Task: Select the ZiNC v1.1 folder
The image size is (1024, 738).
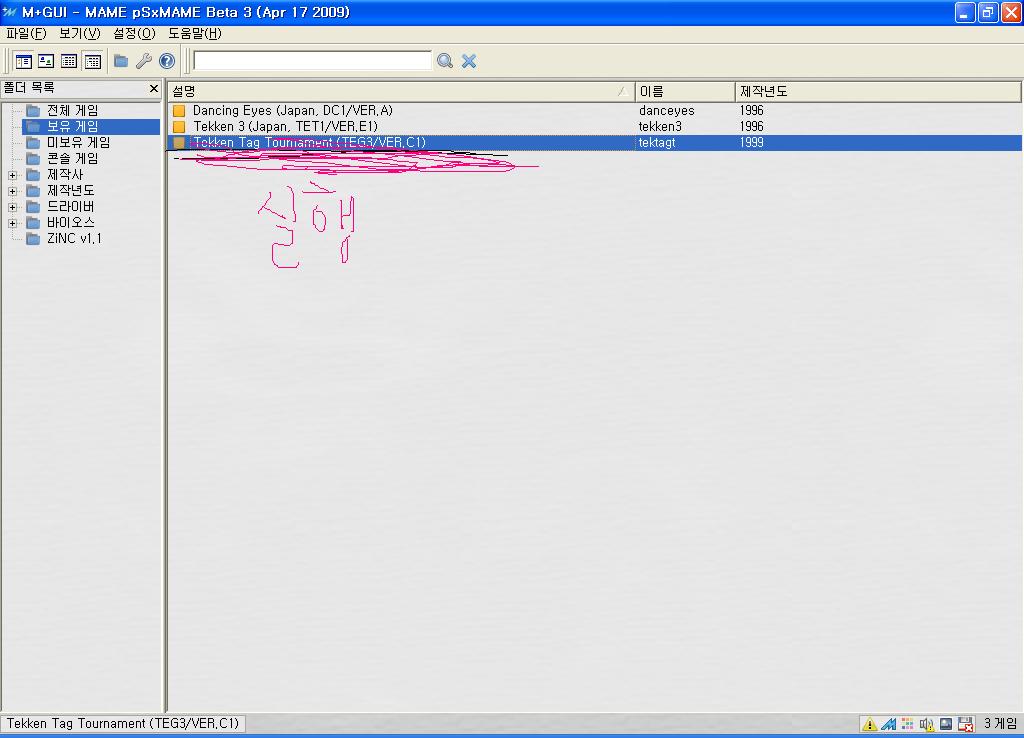Action: (x=74, y=238)
